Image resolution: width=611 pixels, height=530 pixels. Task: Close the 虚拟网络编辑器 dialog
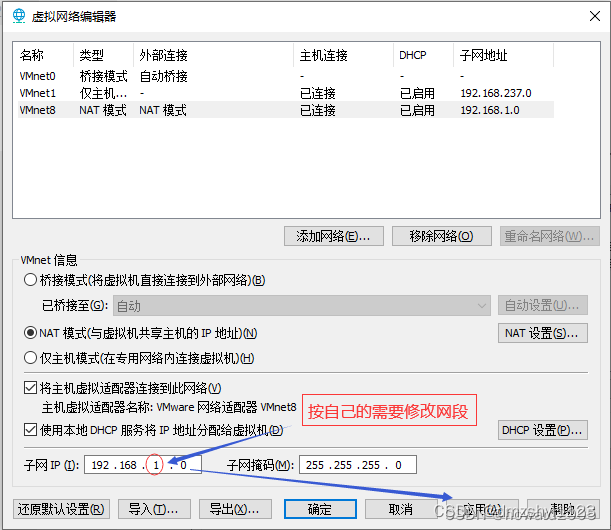pos(595,16)
